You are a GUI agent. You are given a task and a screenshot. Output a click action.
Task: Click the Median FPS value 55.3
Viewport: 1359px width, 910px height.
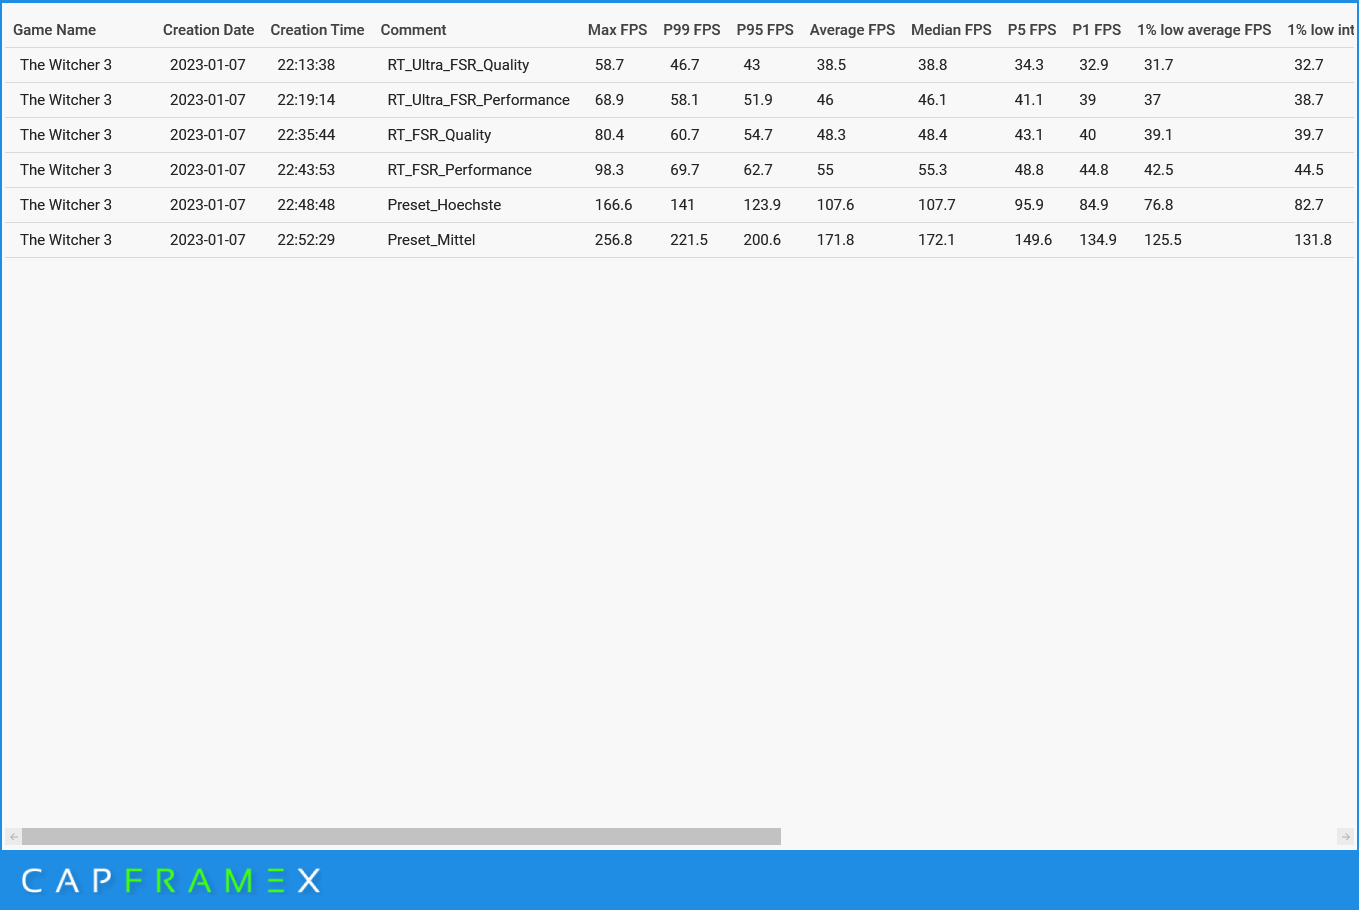pyautogui.click(x=932, y=170)
